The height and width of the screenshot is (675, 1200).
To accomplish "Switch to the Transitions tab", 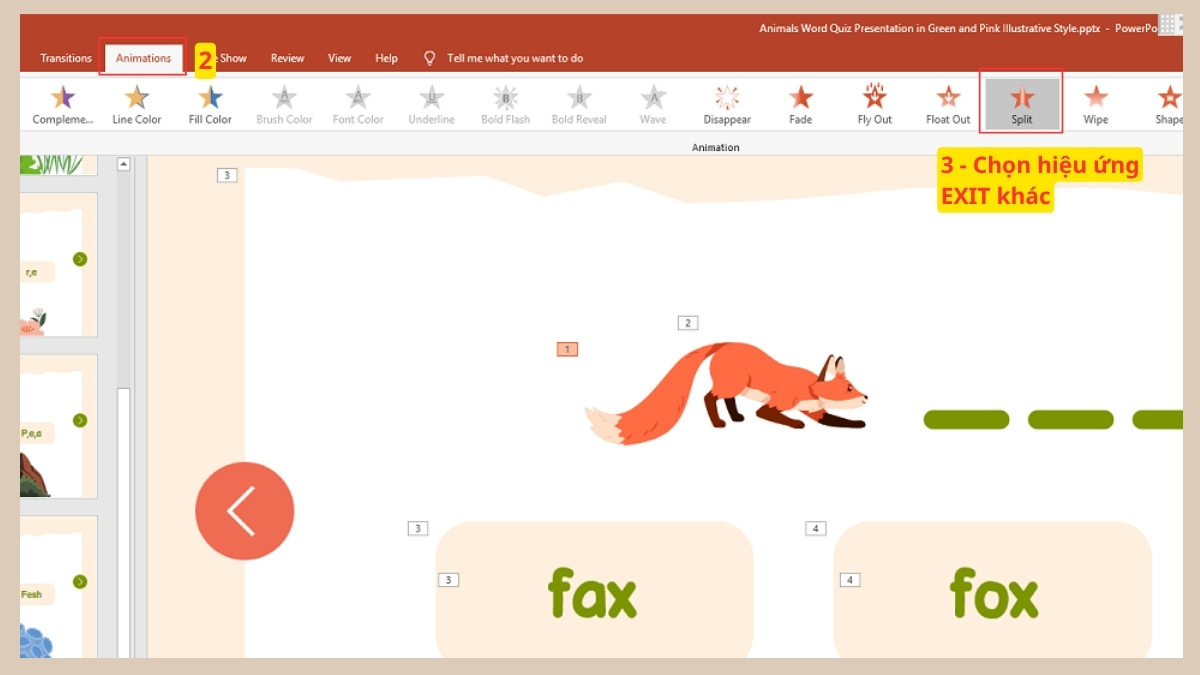I will (x=65, y=58).
